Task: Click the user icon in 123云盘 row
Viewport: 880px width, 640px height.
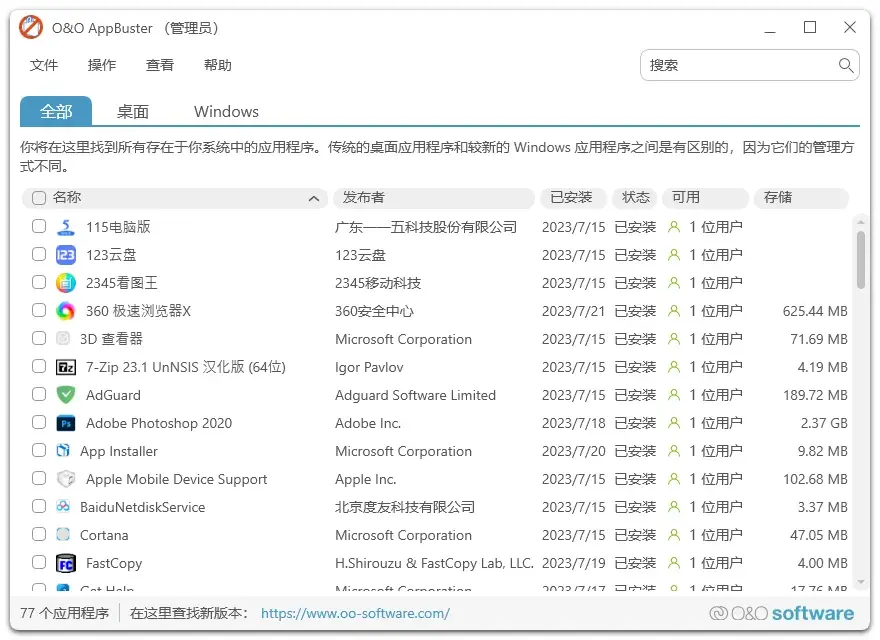Action: 673,255
